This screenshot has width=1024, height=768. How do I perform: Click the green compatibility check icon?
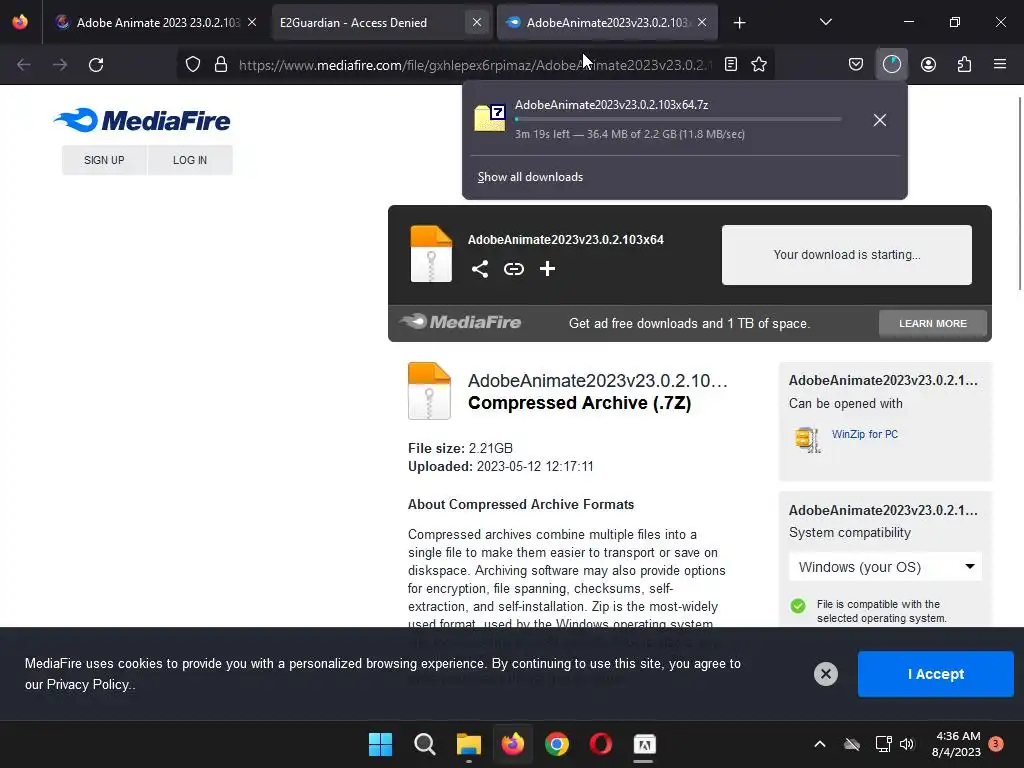(x=798, y=605)
